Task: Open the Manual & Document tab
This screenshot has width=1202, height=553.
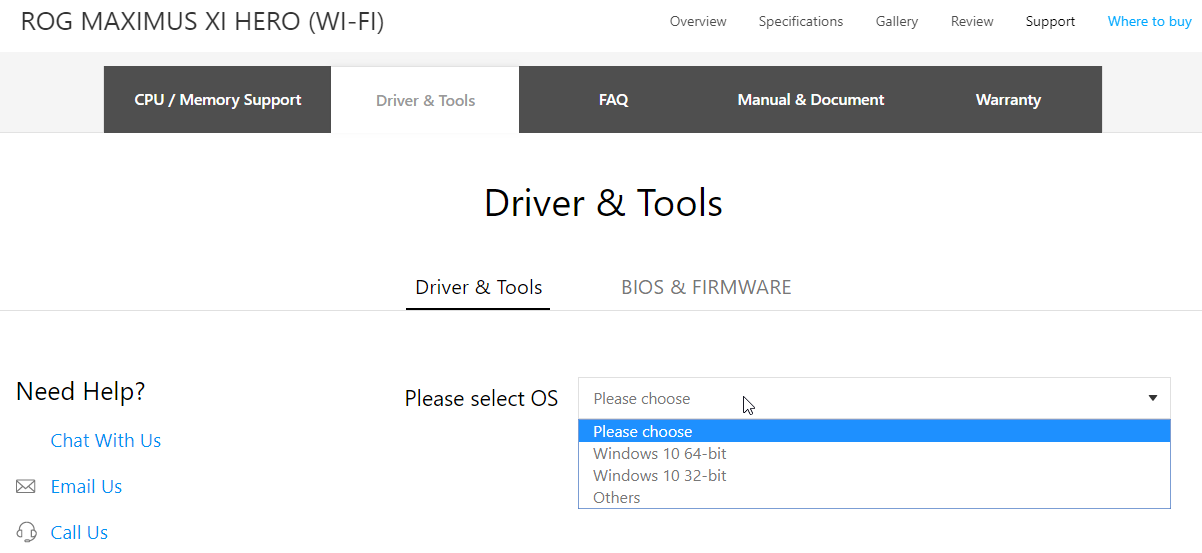Action: pyautogui.click(x=811, y=100)
